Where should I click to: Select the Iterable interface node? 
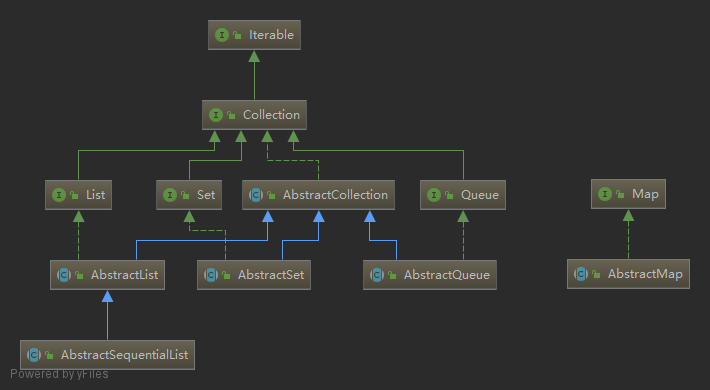pos(254,35)
